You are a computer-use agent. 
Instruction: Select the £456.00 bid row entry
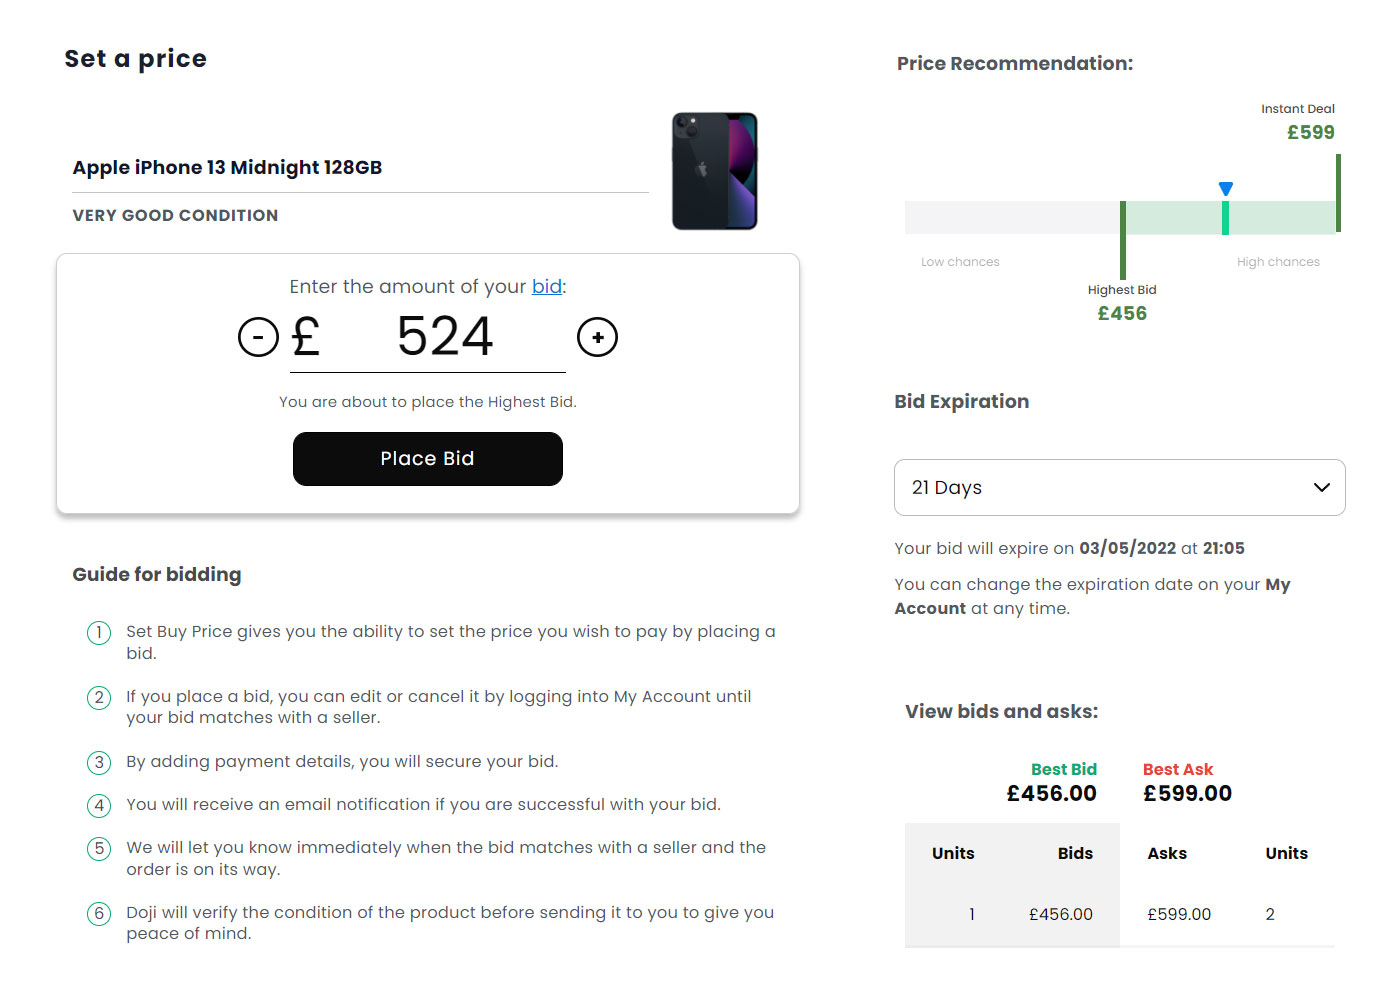click(x=1061, y=915)
